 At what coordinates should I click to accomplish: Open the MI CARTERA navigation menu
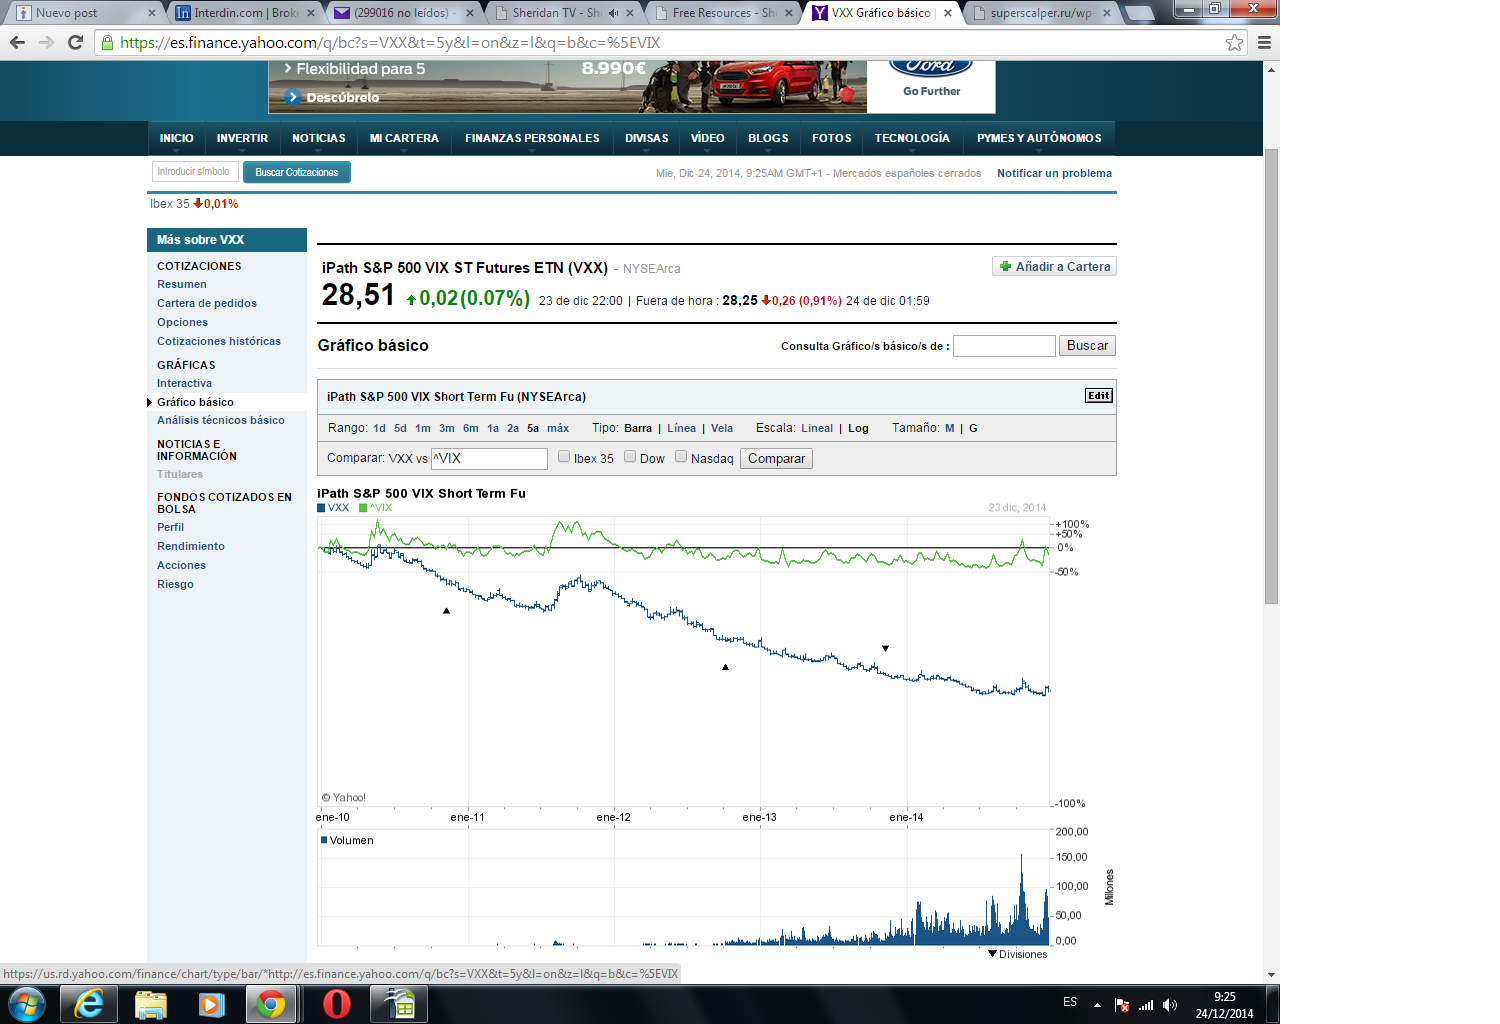(404, 138)
